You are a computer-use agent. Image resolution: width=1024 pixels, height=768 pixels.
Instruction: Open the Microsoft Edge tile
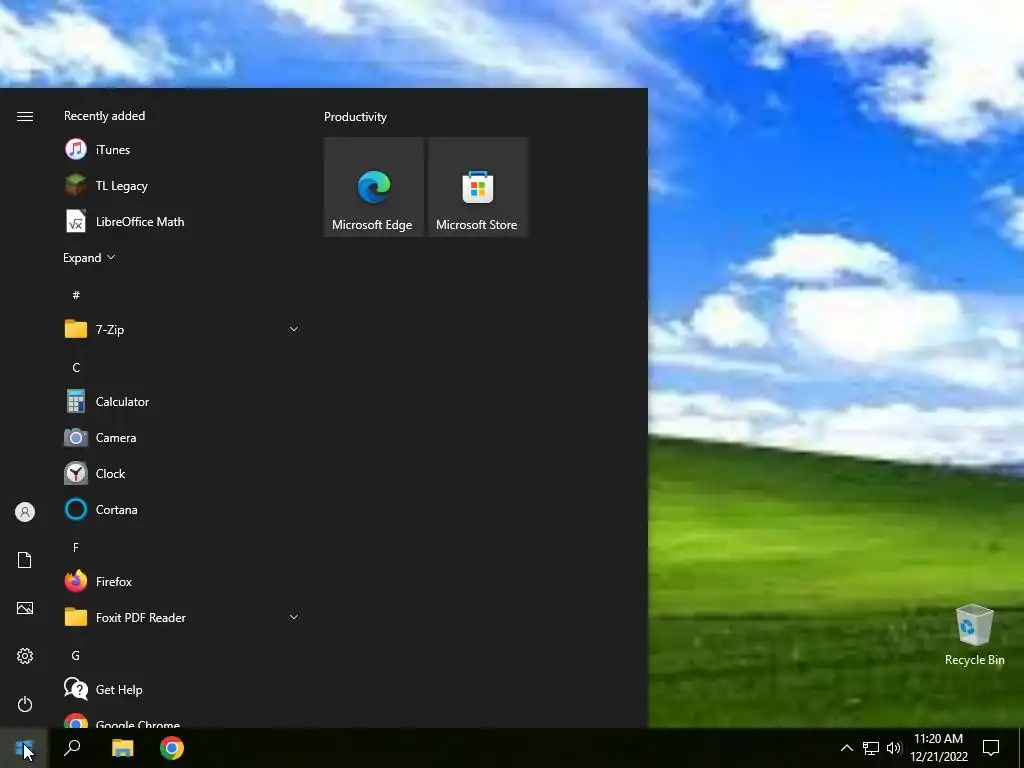click(374, 187)
